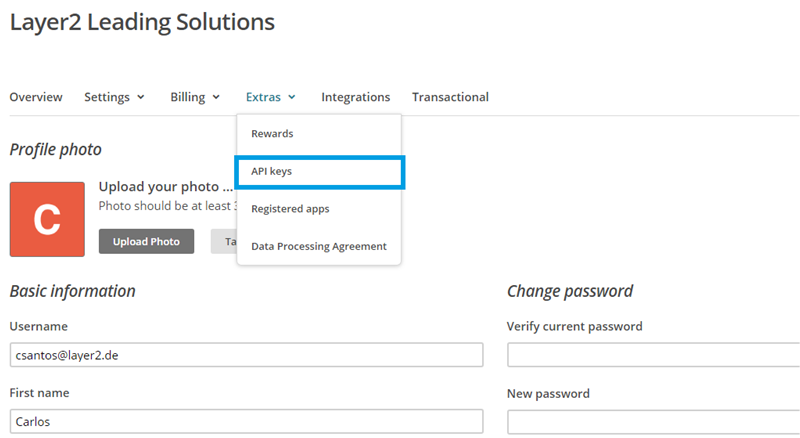The width and height of the screenshot is (800, 438).
Task: Select Data Processing Agreement menu item
Action: coord(318,246)
